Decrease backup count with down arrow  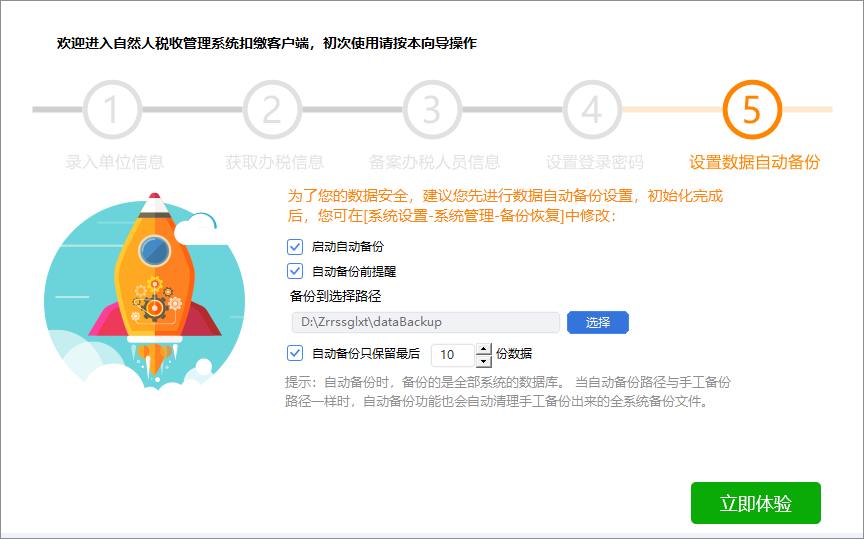484,362
